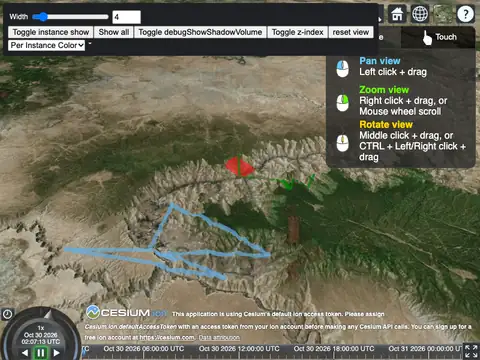This screenshot has width=480, height=360.
Task: Click the Width value input field
Action: pyautogui.click(x=126, y=17)
